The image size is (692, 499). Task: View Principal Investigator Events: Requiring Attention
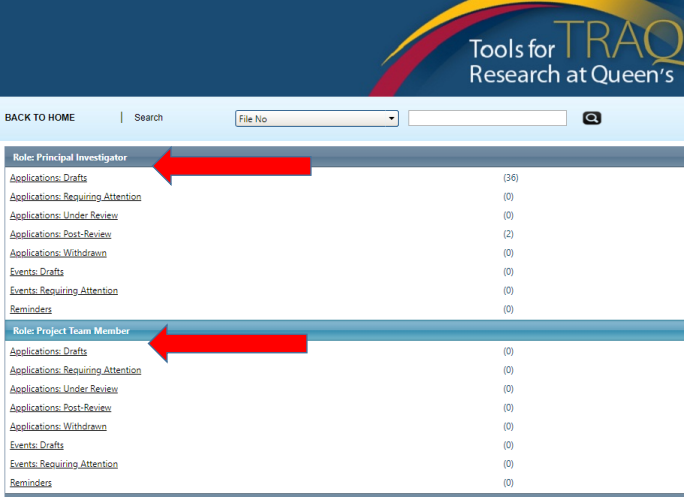point(63,291)
